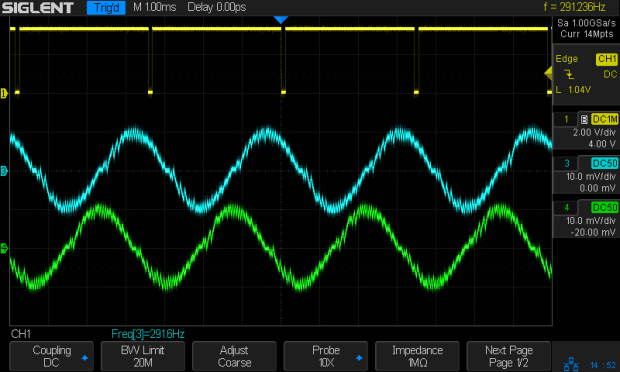Click the Trig'd status indicator
This screenshot has height=372, width=620.
pyautogui.click(x=106, y=8)
